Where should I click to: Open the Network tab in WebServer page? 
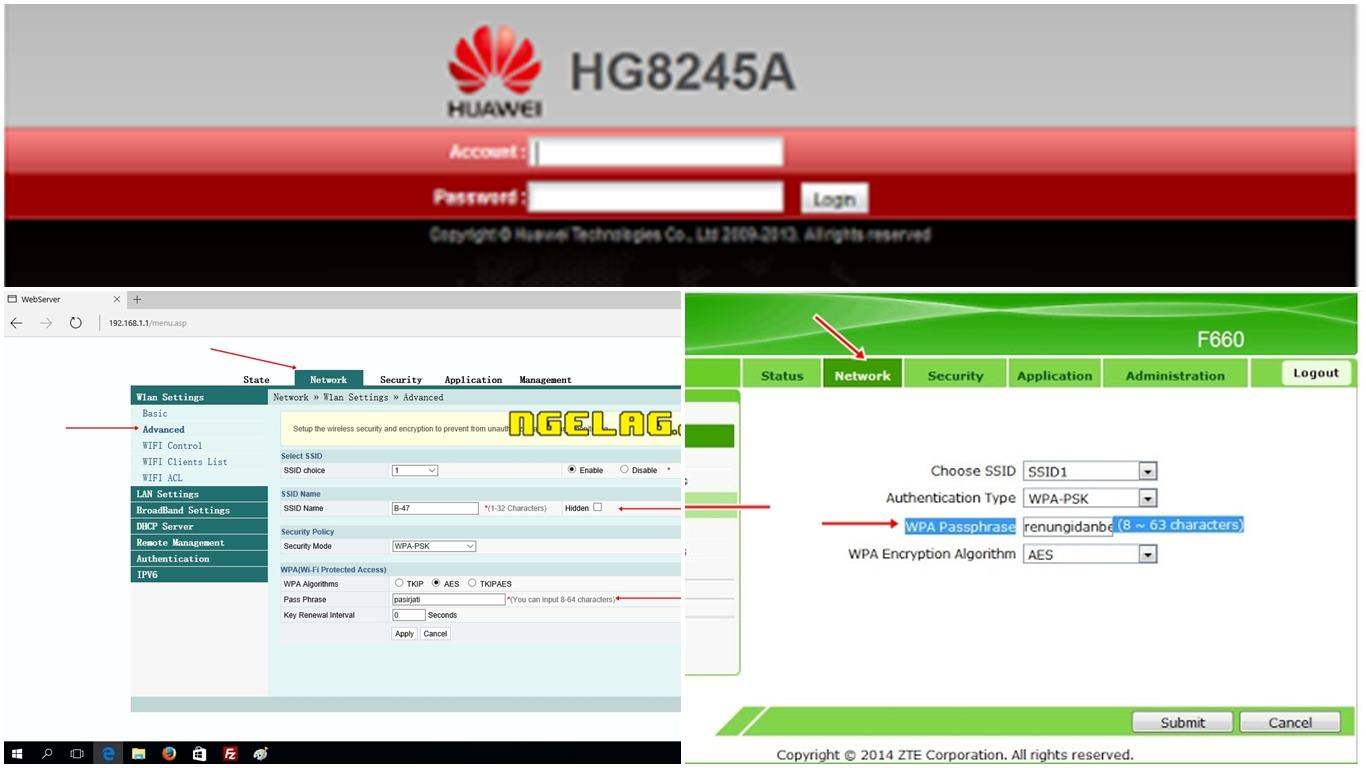(x=329, y=380)
